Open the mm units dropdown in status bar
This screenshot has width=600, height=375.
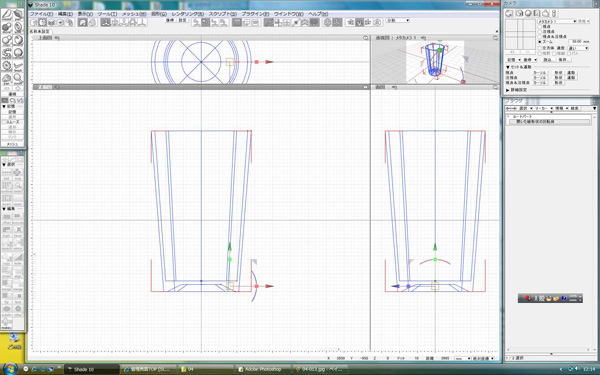[x=463, y=359]
